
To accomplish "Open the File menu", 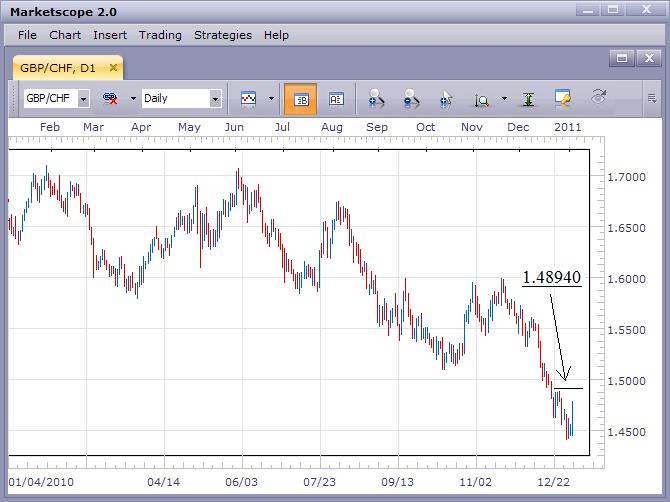I will point(27,35).
